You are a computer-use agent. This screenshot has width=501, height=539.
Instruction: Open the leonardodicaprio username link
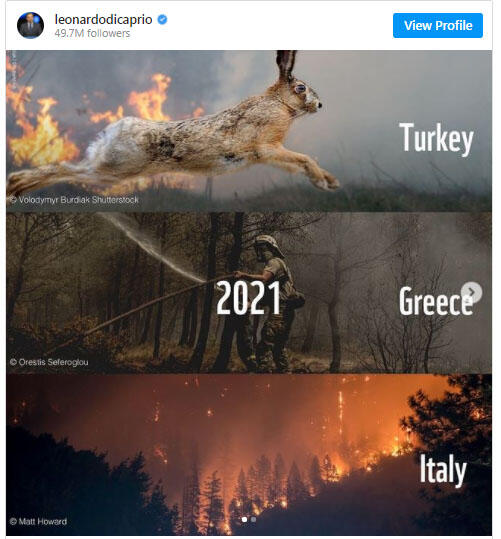click(x=104, y=20)
